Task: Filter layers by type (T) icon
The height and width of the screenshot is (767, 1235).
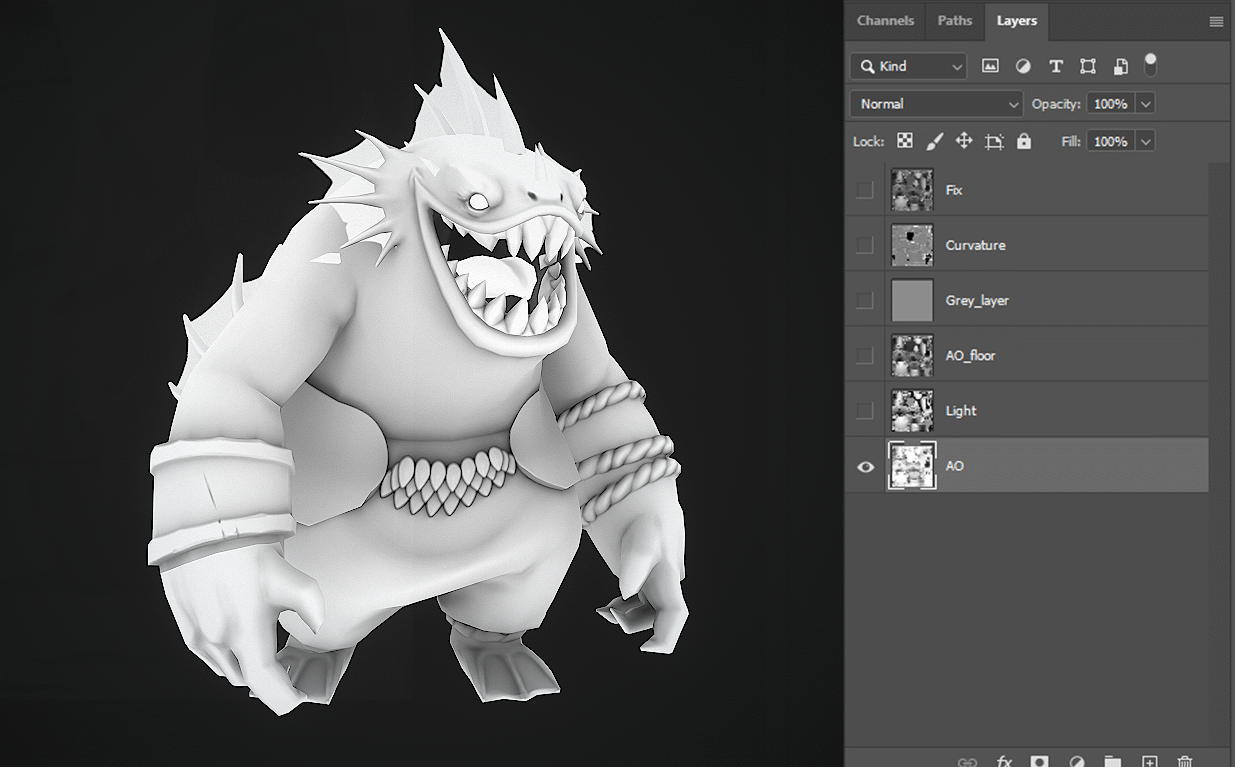Action: point(1055,66)
